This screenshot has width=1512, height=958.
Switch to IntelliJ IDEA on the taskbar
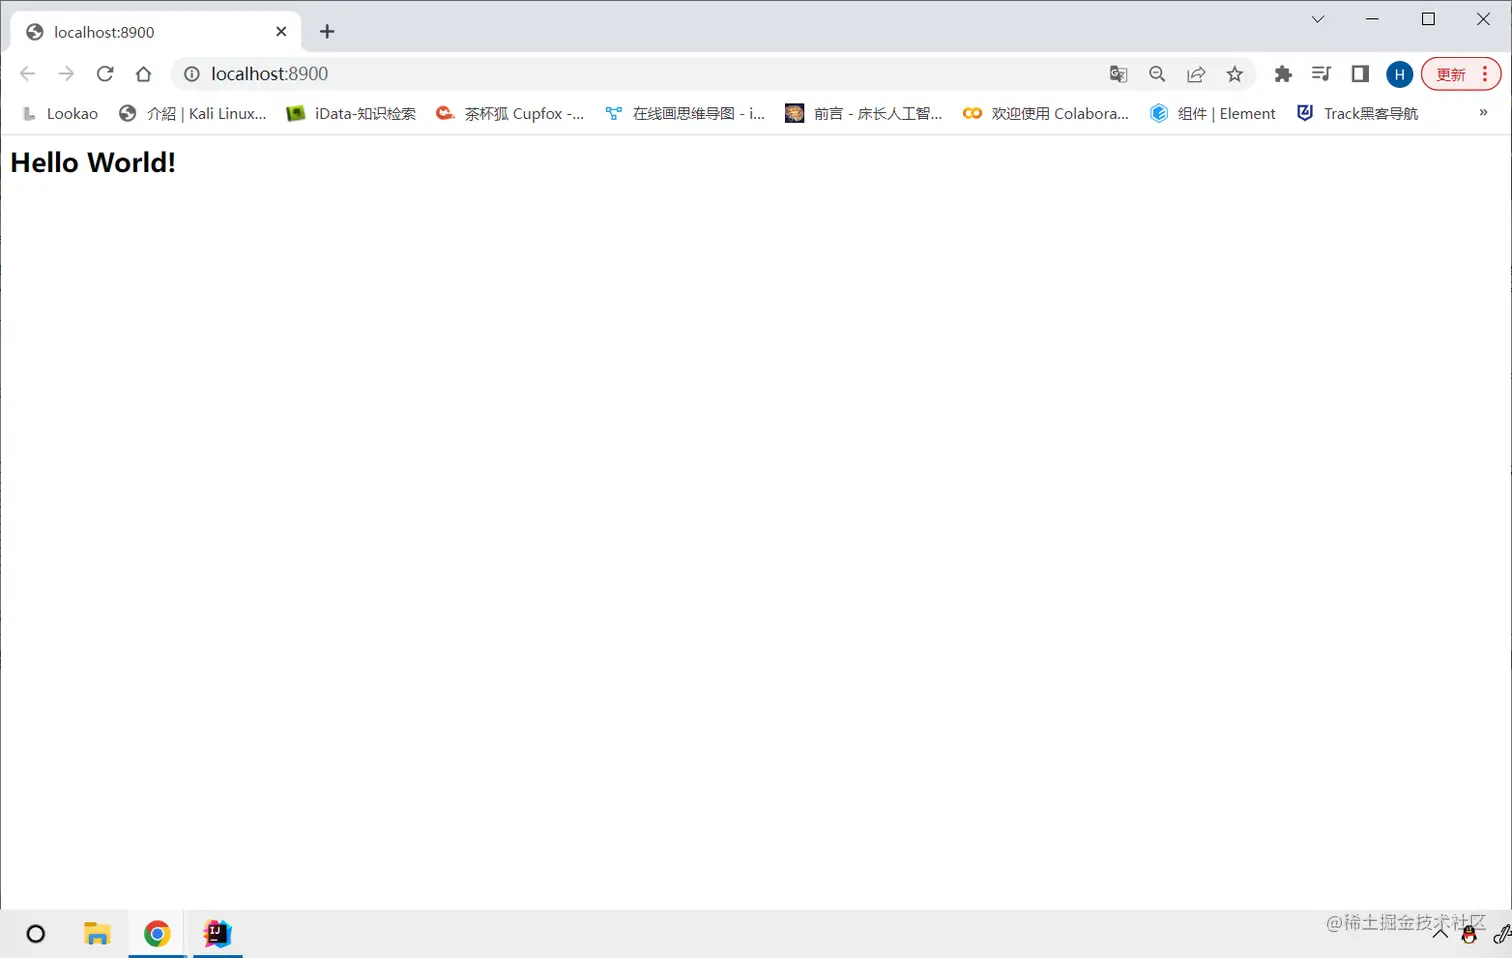click(217, 934)
